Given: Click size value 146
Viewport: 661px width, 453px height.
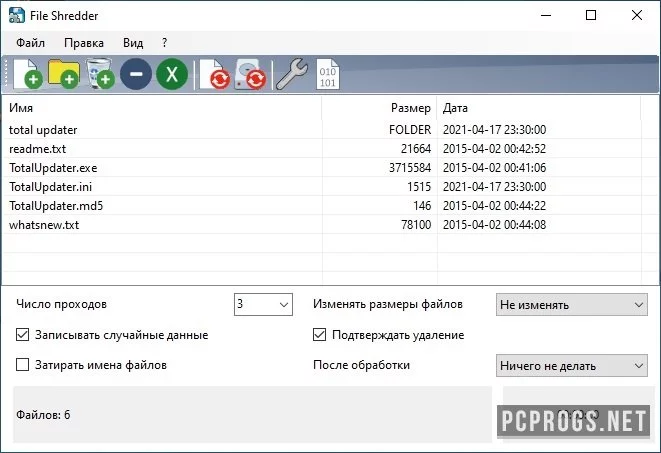Looking at the screenshot, I should [422, 206].
